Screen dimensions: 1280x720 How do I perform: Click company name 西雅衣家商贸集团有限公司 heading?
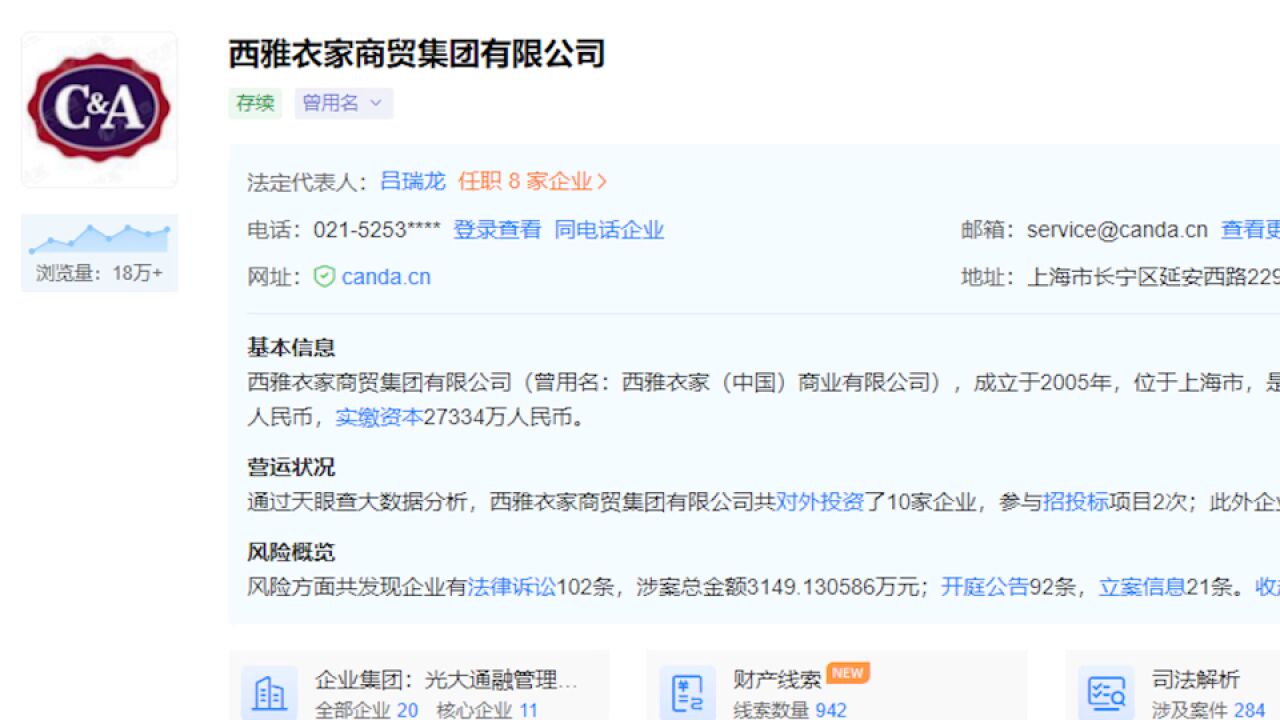coord(417,53)
